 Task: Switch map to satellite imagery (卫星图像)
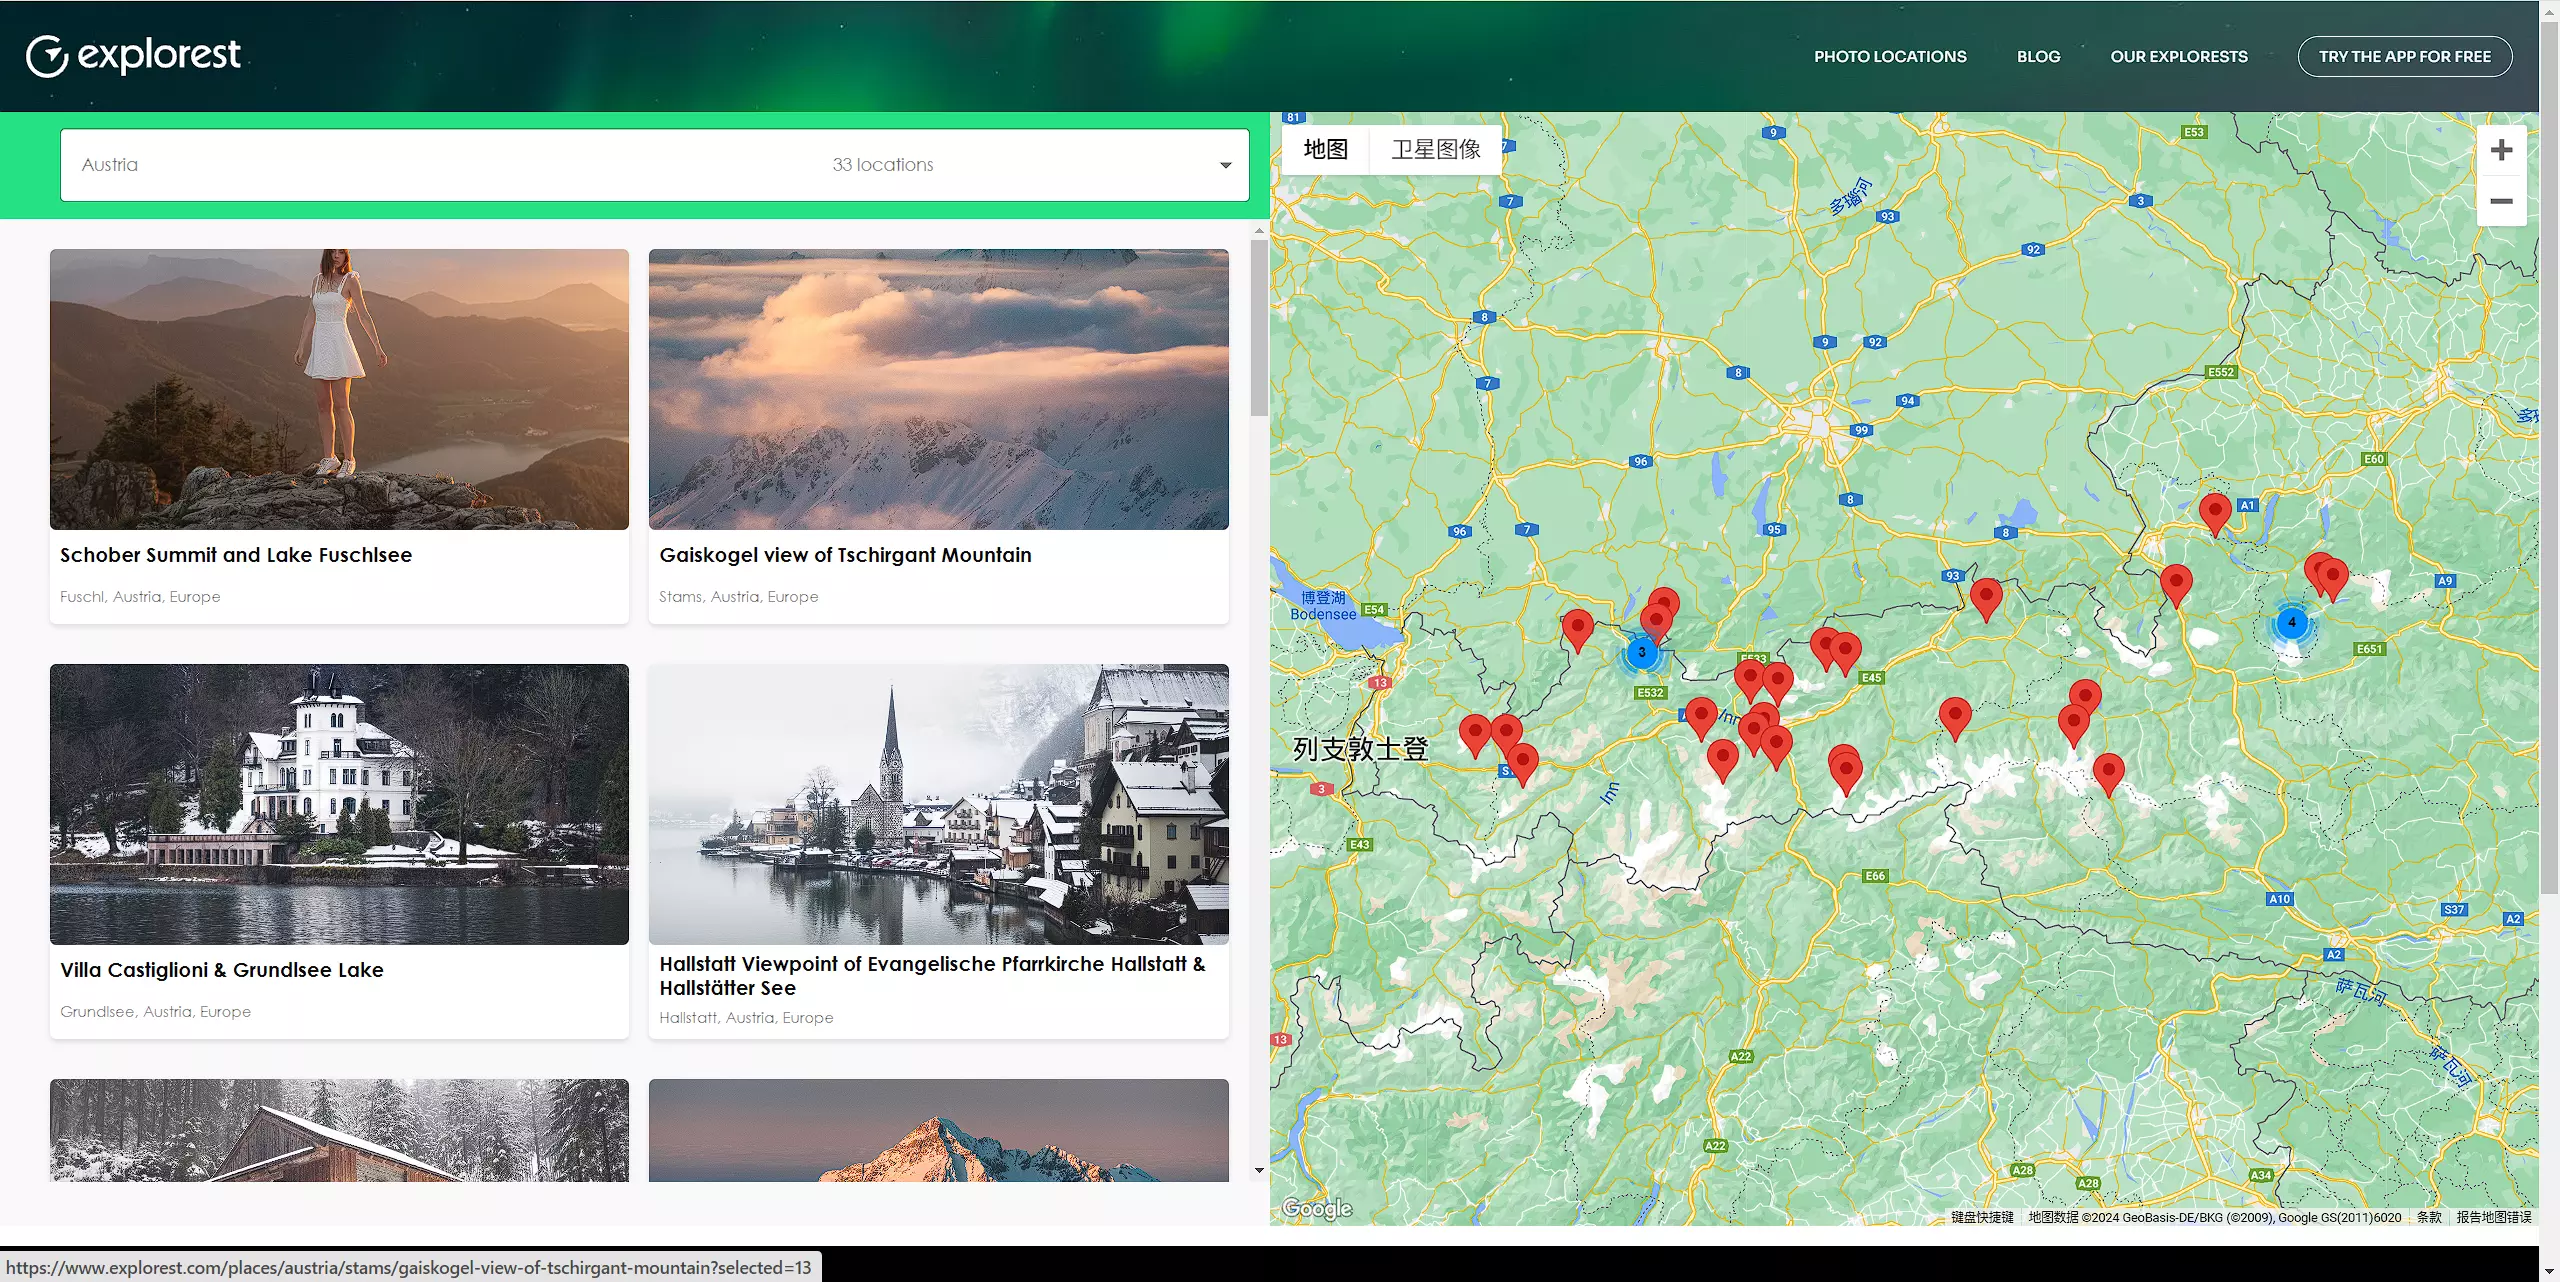point(1435,149)
